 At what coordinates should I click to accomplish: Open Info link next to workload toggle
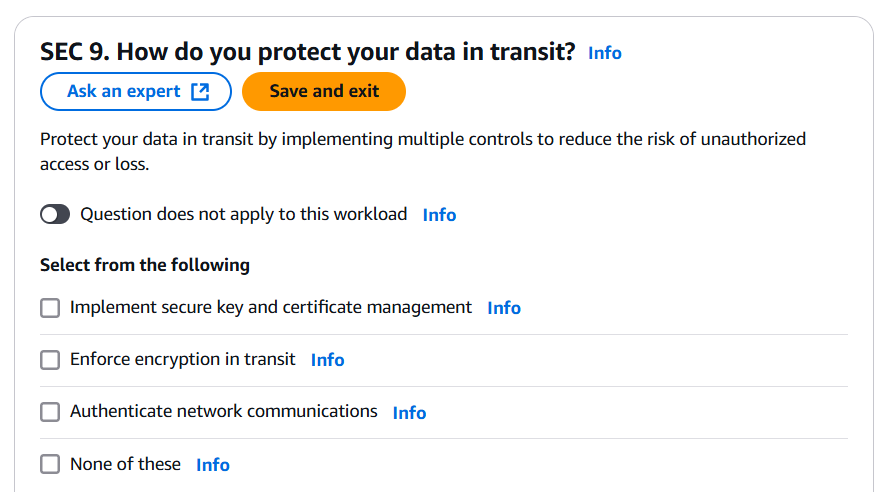[439, 215]
